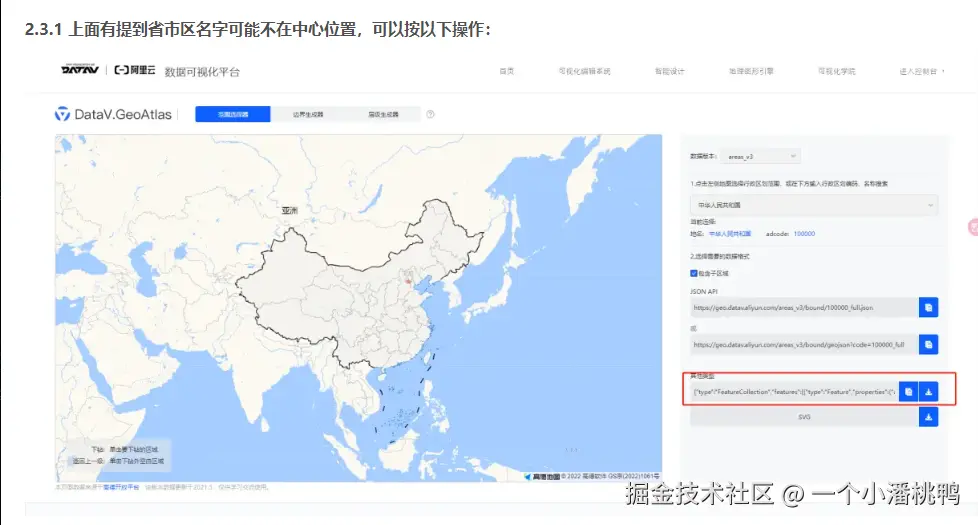Open 可视化编辑系统 in top navigation
The image size is (978, 525).
click(x=584, y=72)
